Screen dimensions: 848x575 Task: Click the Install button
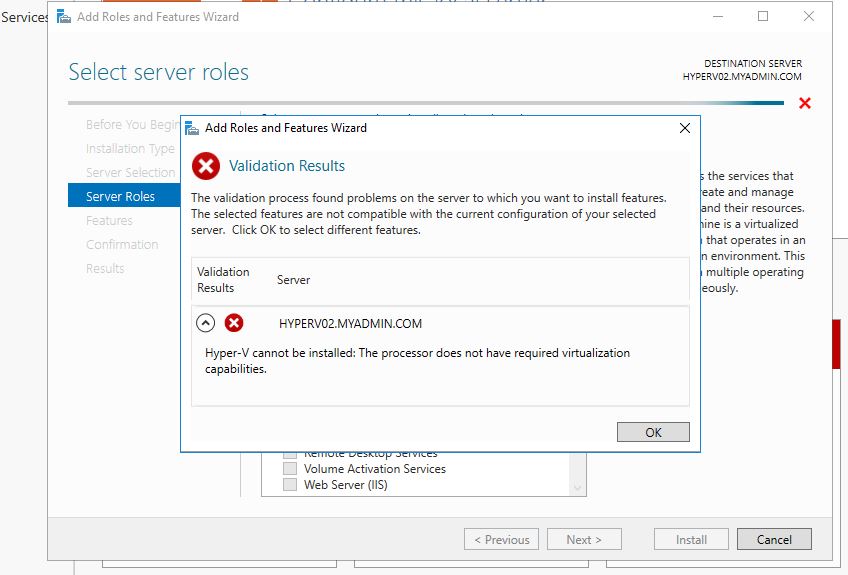pos(691,539)
